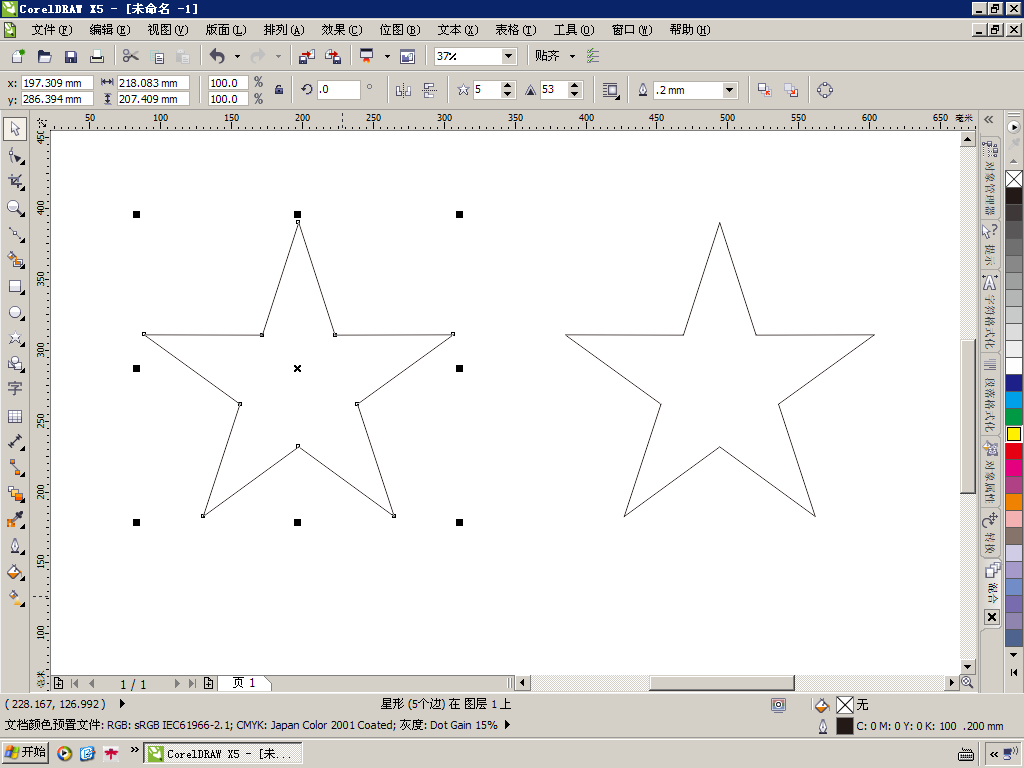
Task: Expand the undo history arrow
Action: click(x=237, y=56)
